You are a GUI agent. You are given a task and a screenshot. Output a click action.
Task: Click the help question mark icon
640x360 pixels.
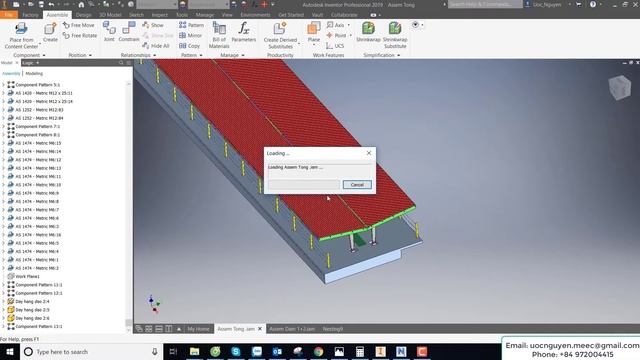(593, 4)
